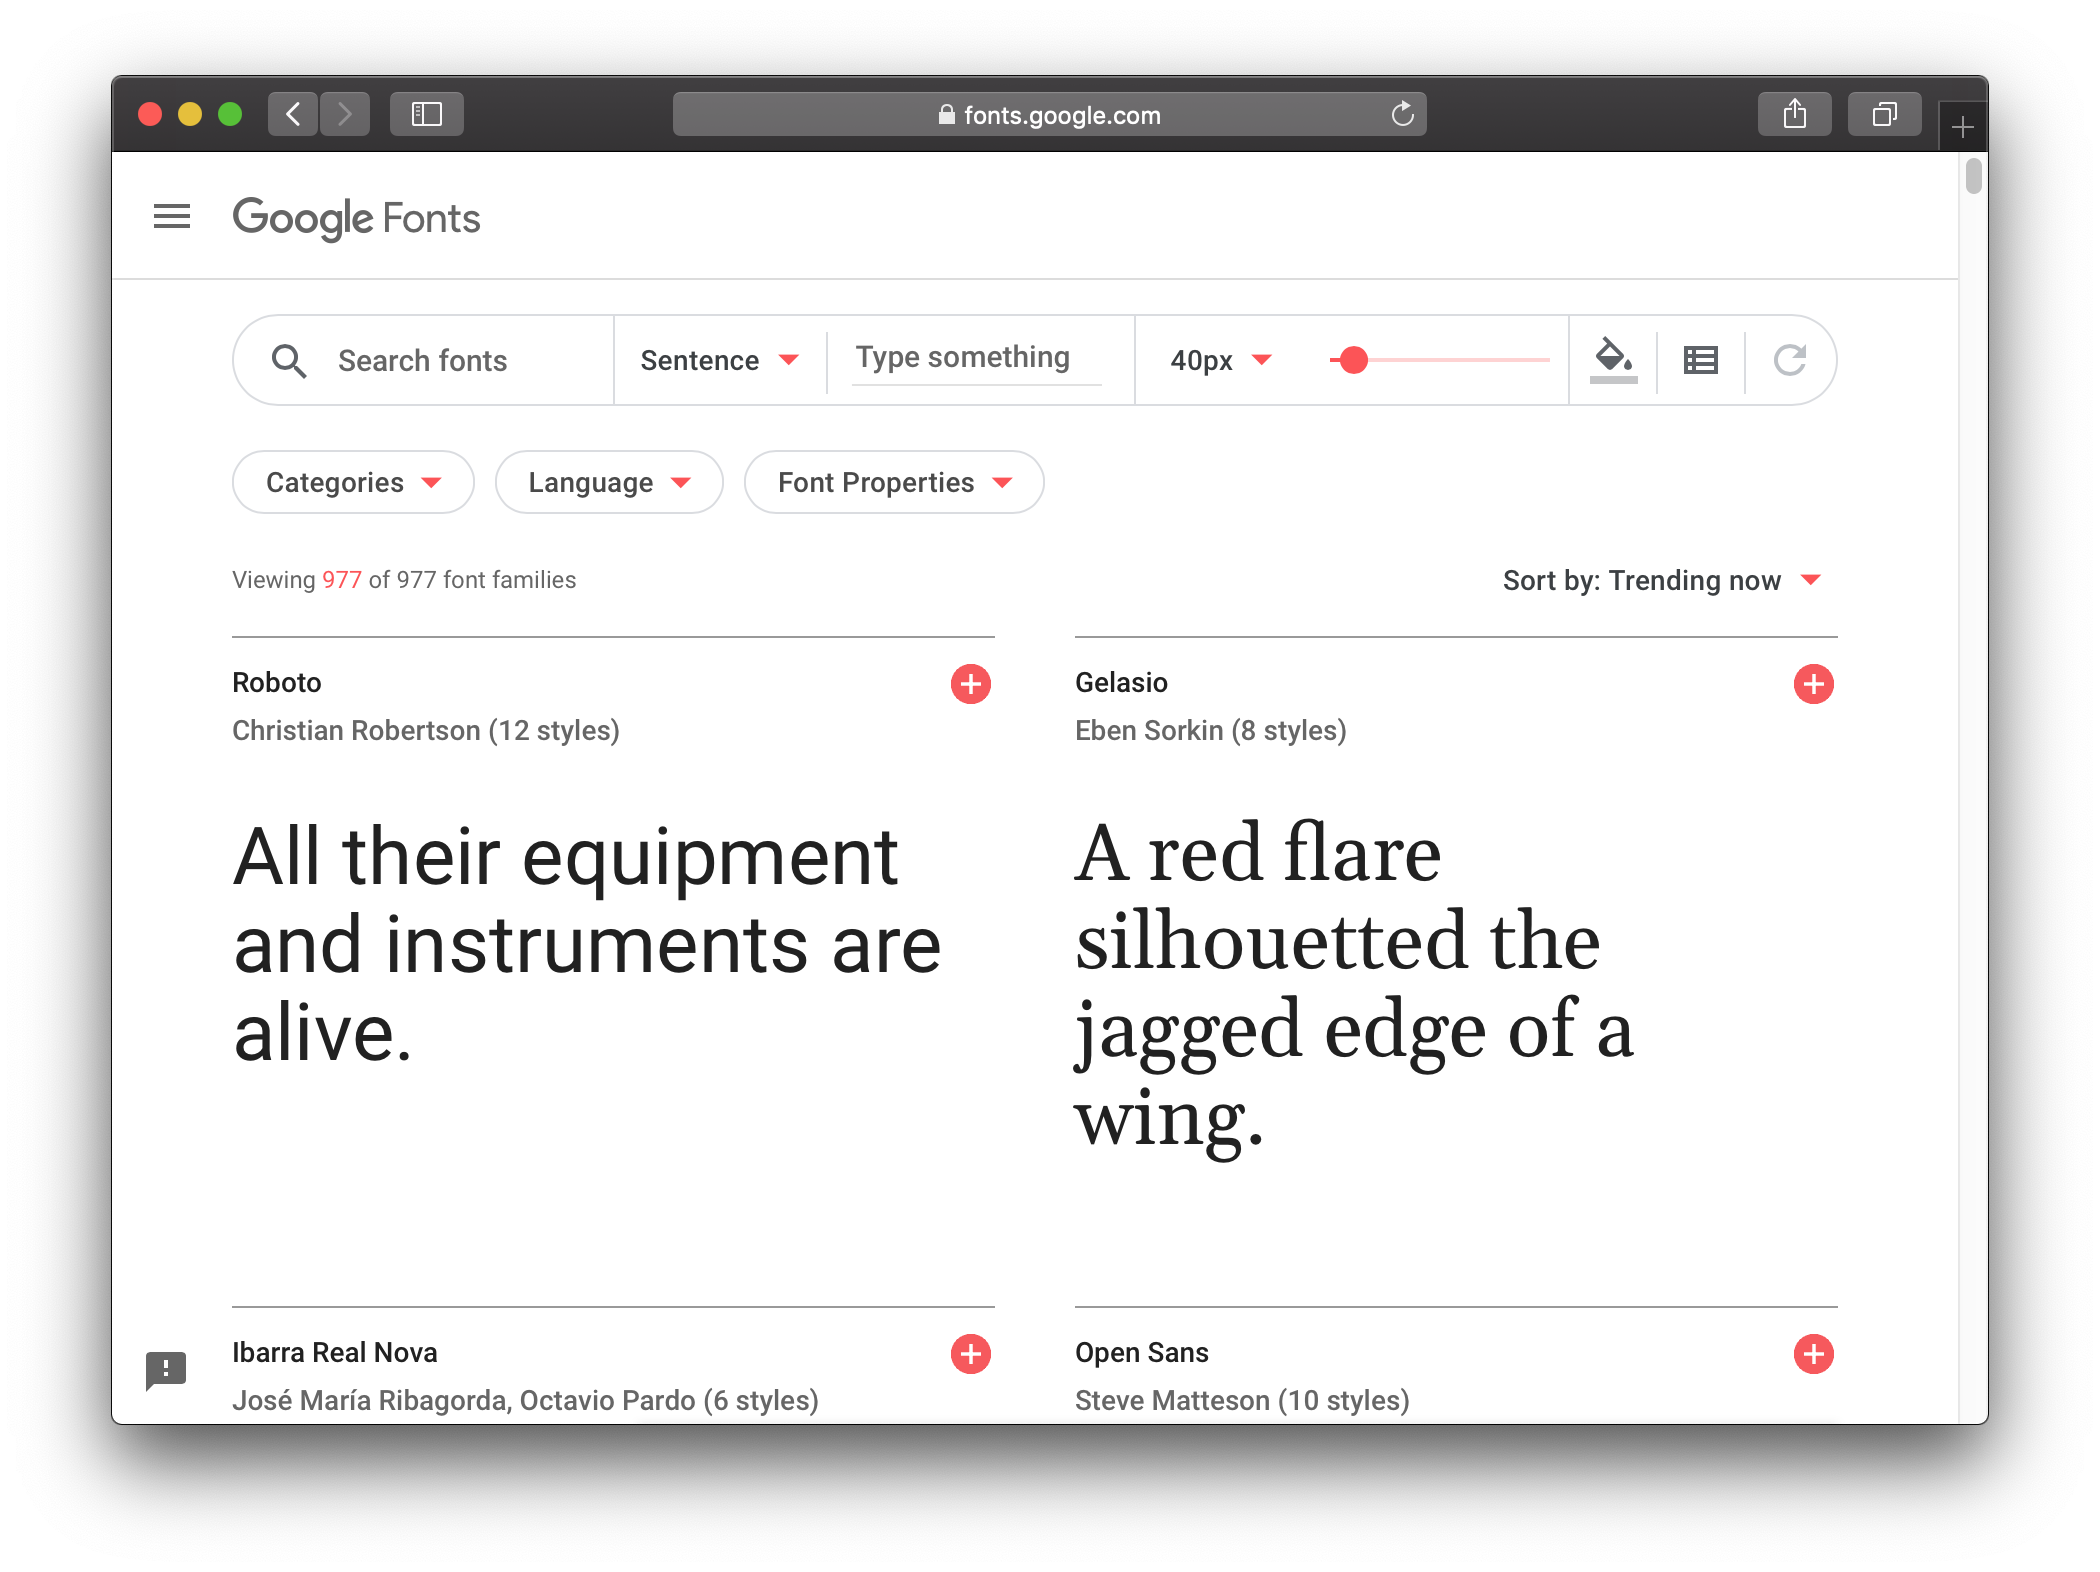
Task: Expand the Categories filter
Action: pyautogui.click(x=353, y=482)
